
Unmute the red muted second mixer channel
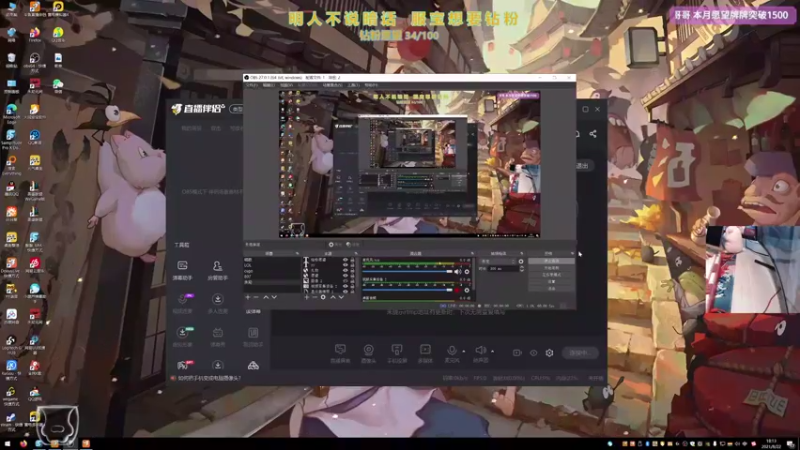tap(457, 290)
